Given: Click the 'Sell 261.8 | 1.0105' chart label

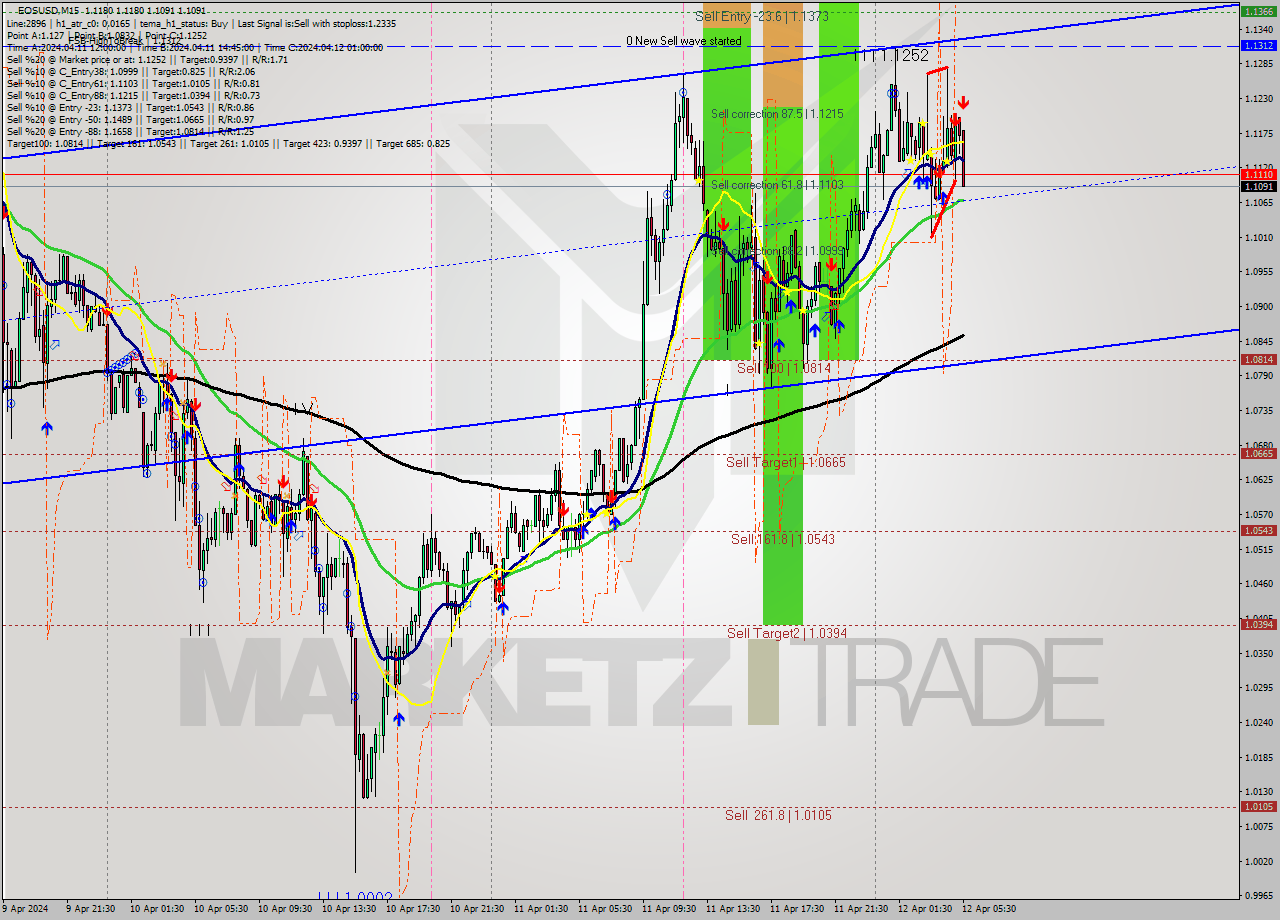Looking at the screenshot, I should [x=778, y=815].
